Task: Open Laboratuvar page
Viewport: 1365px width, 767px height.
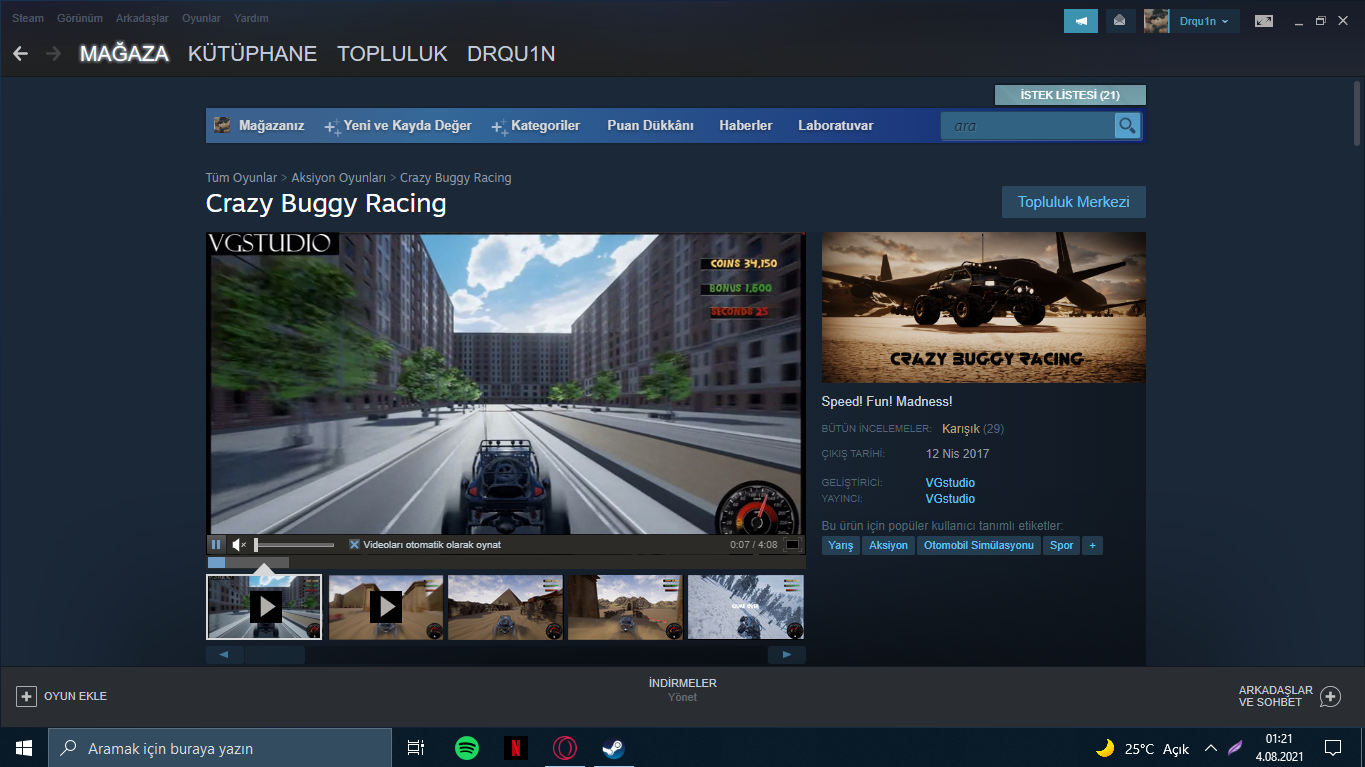Action: [836, 126]
